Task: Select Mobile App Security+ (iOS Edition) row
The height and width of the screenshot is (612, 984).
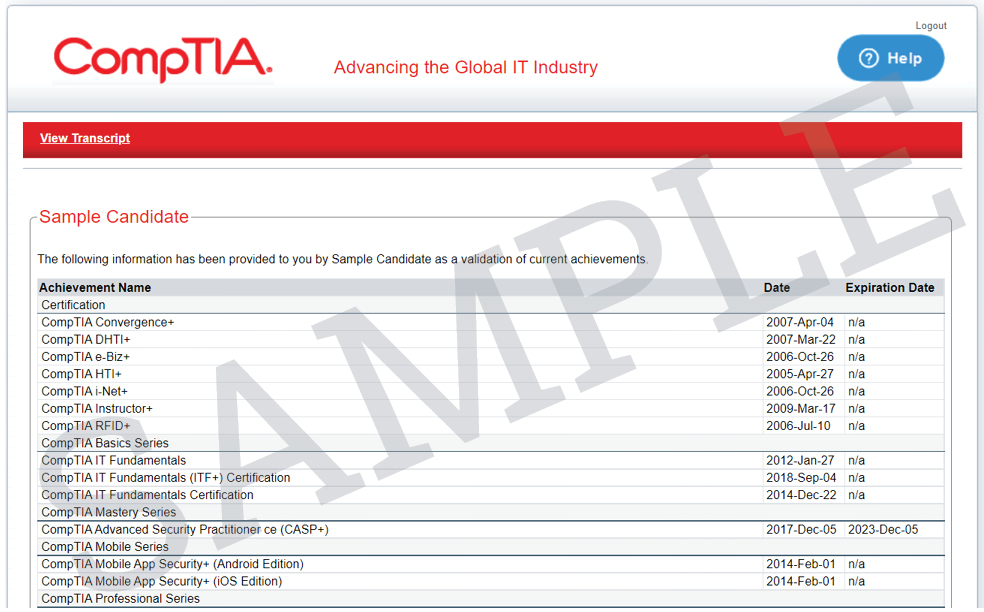Action: (491, 581)
